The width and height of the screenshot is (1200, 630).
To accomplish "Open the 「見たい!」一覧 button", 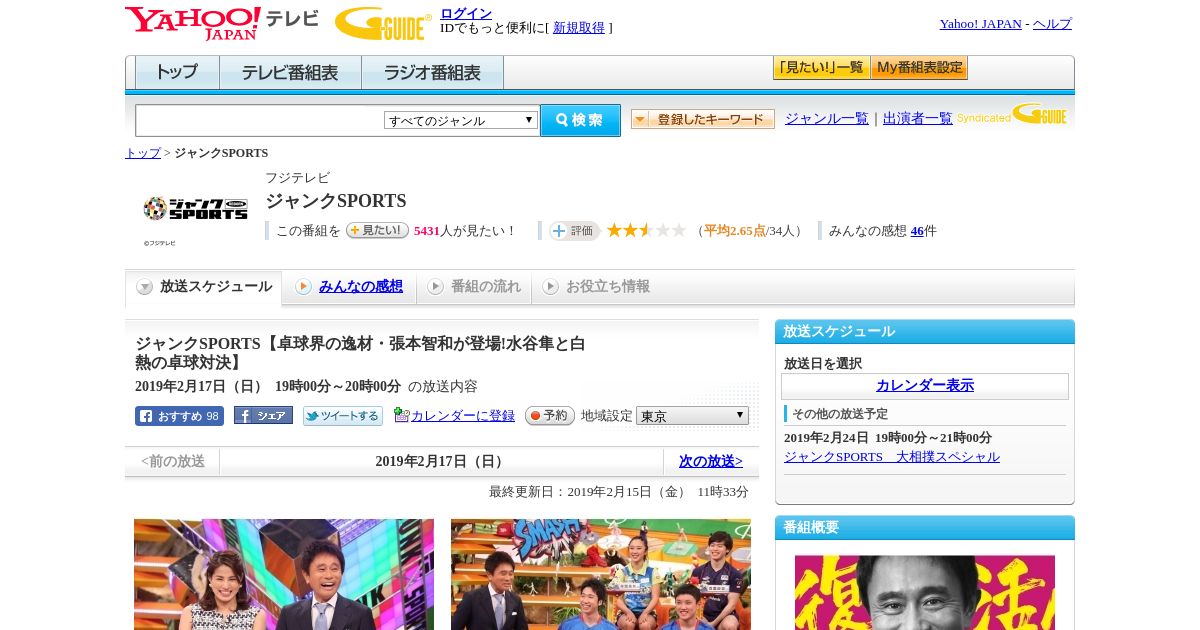I will [821, 68].
